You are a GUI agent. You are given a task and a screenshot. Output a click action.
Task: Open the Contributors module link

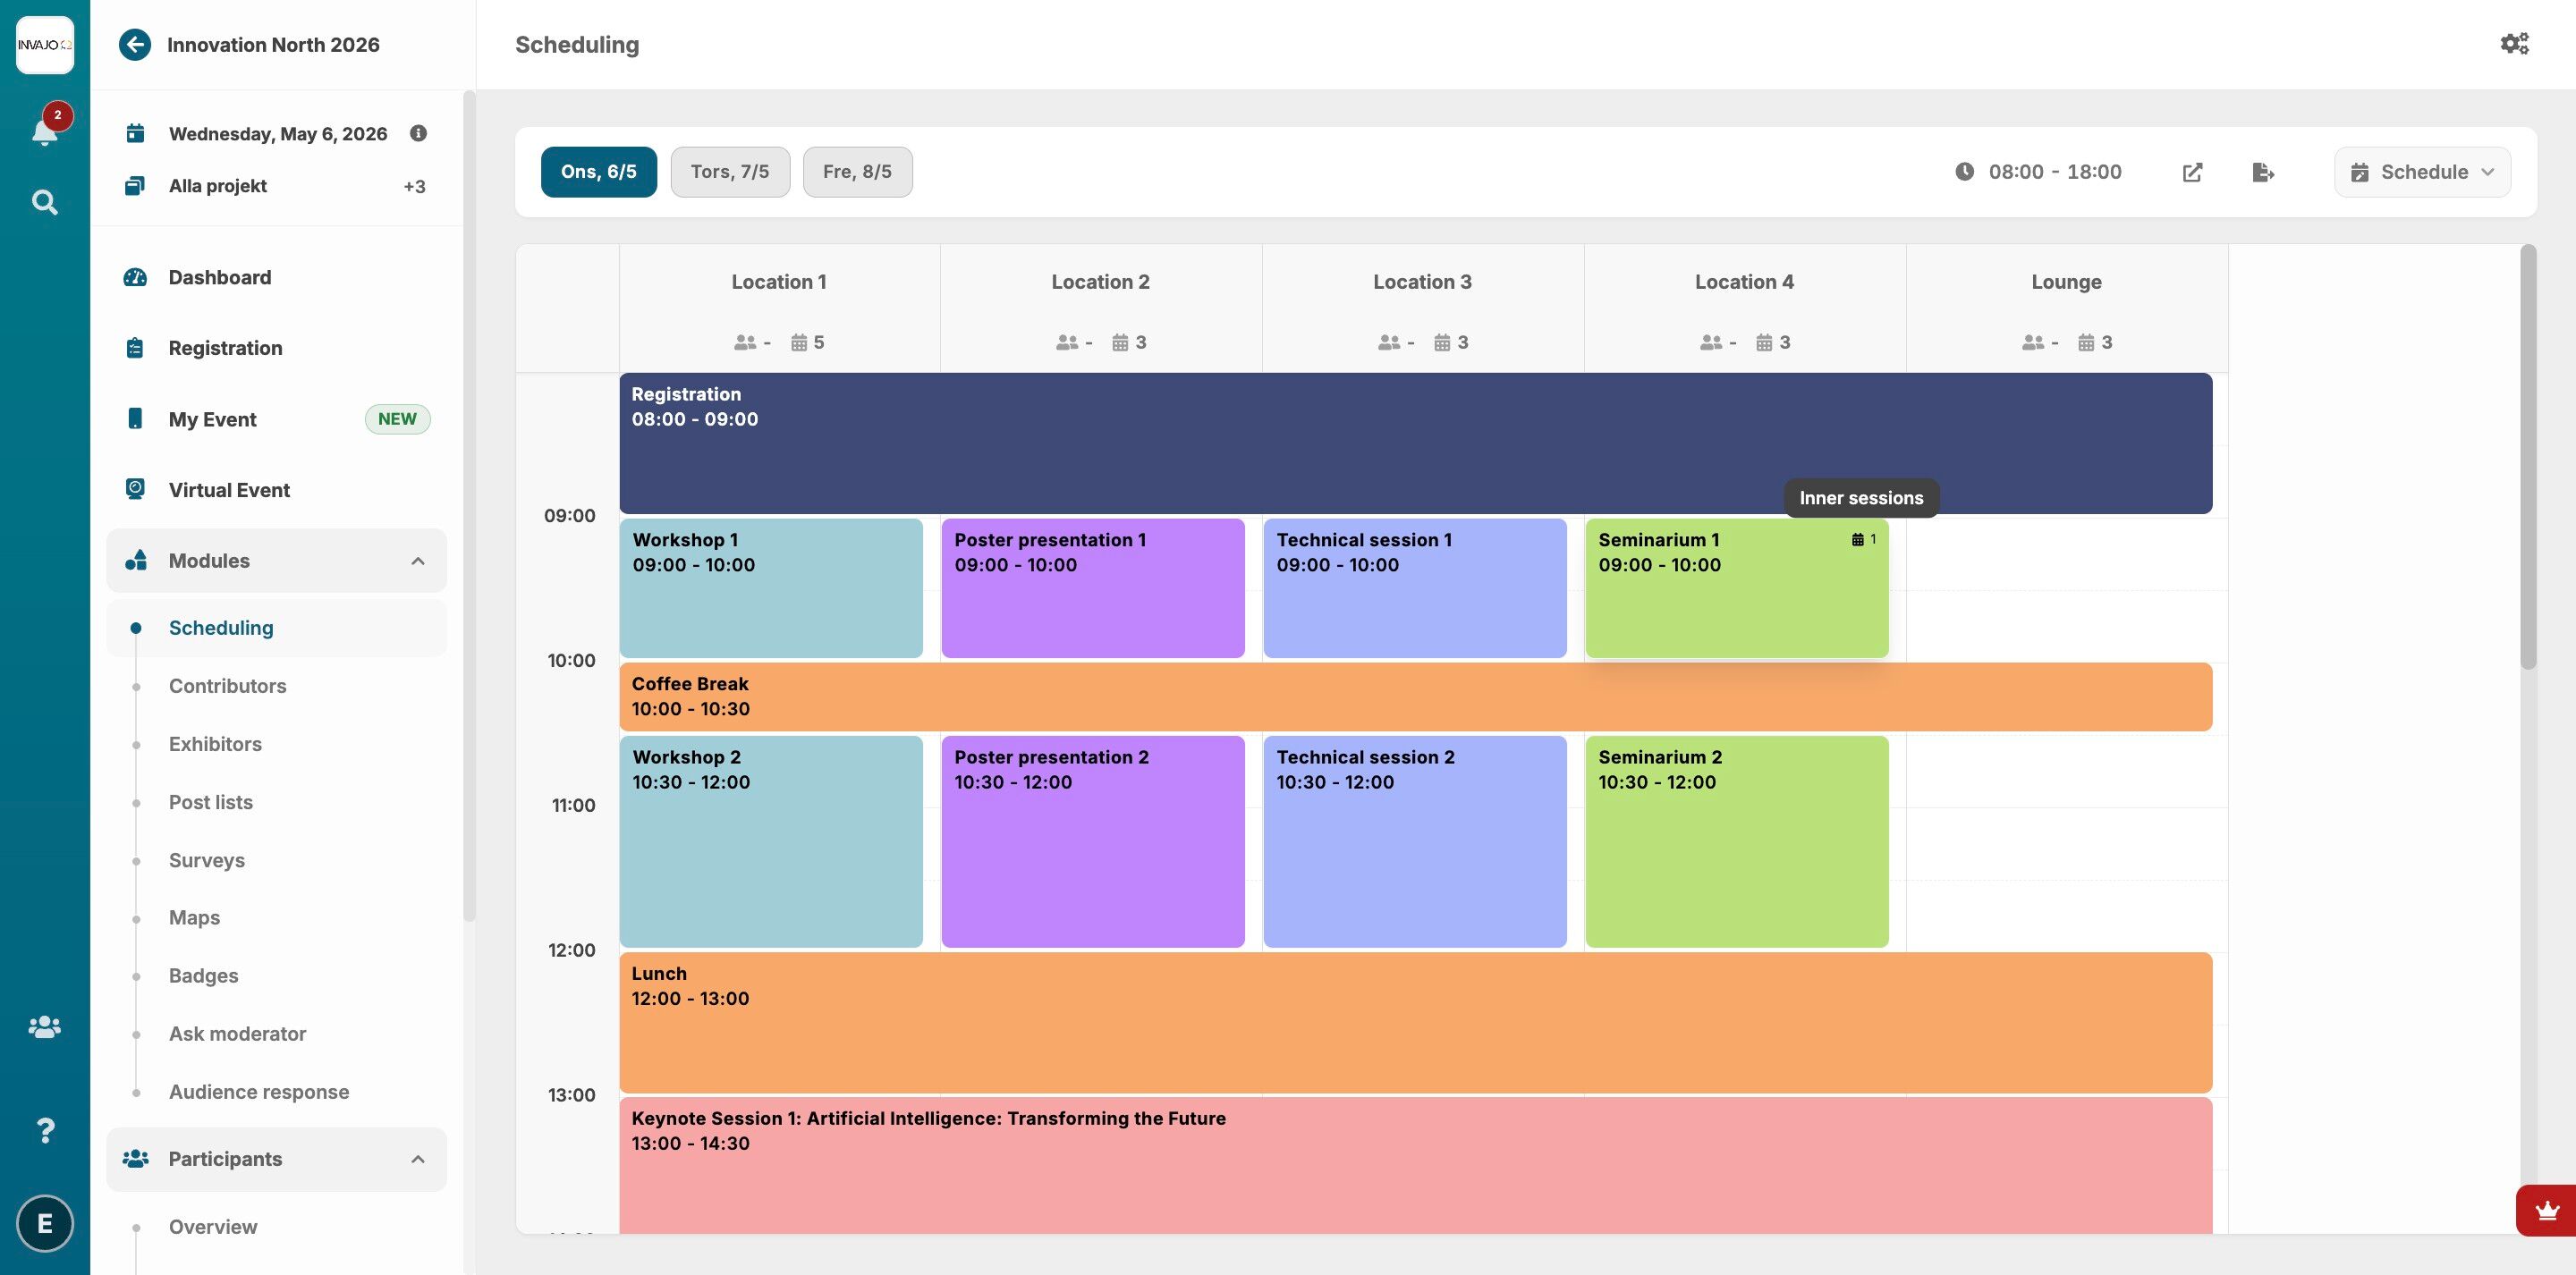tap(227, 686)
